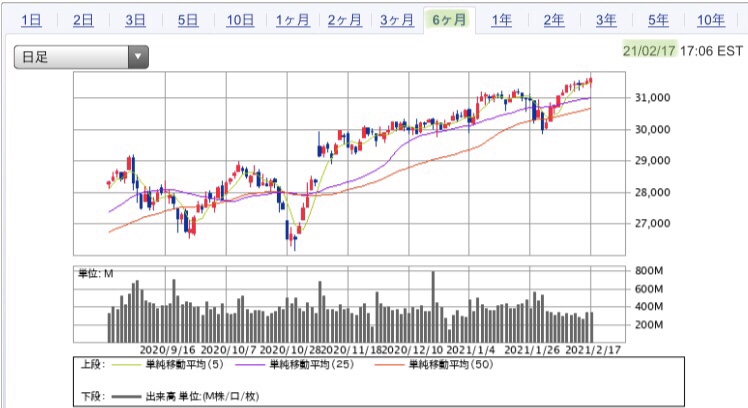This screenshot has height=408, width=748.
Task: Click the 800M volume axis label
Action: (649, 271)
